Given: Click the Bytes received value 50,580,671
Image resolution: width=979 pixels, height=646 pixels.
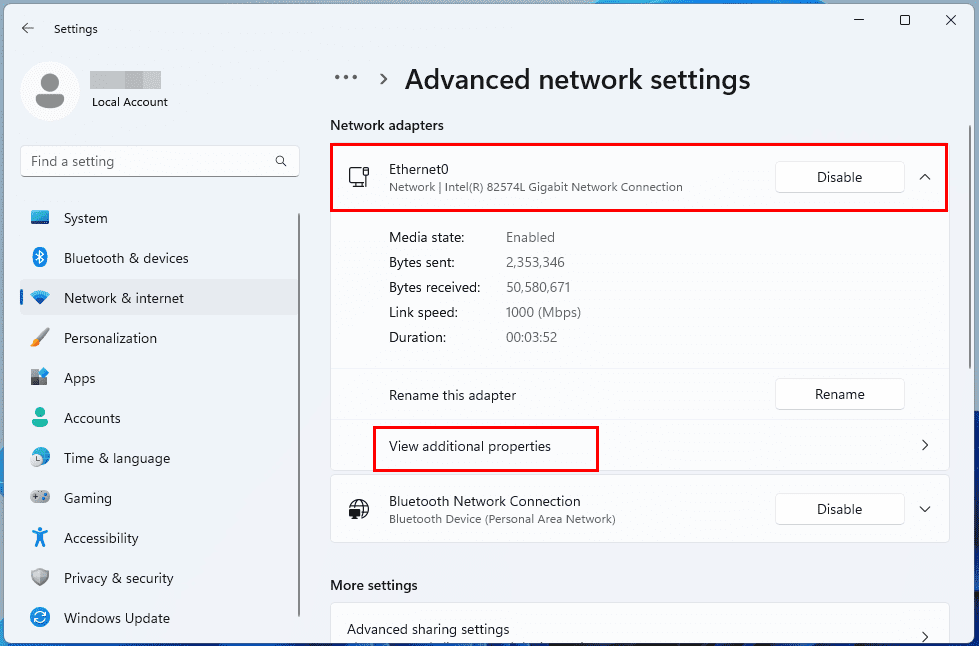Looking at the screenshot, I should click(538, 287).
